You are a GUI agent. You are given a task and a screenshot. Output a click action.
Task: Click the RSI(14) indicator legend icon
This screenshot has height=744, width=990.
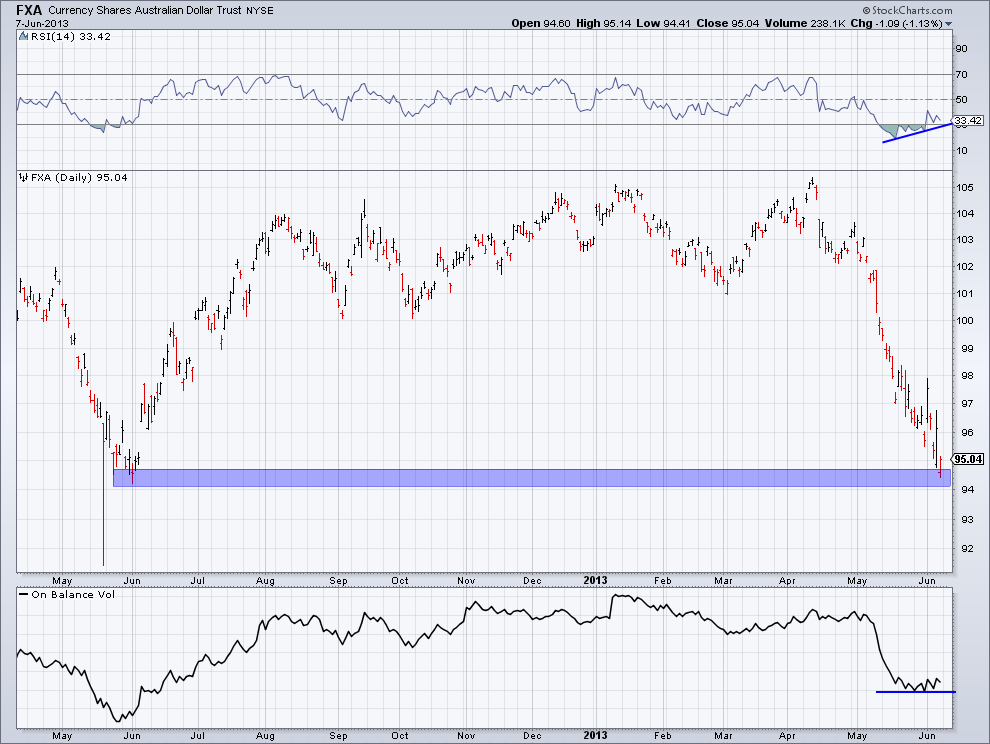click(23, 37)
